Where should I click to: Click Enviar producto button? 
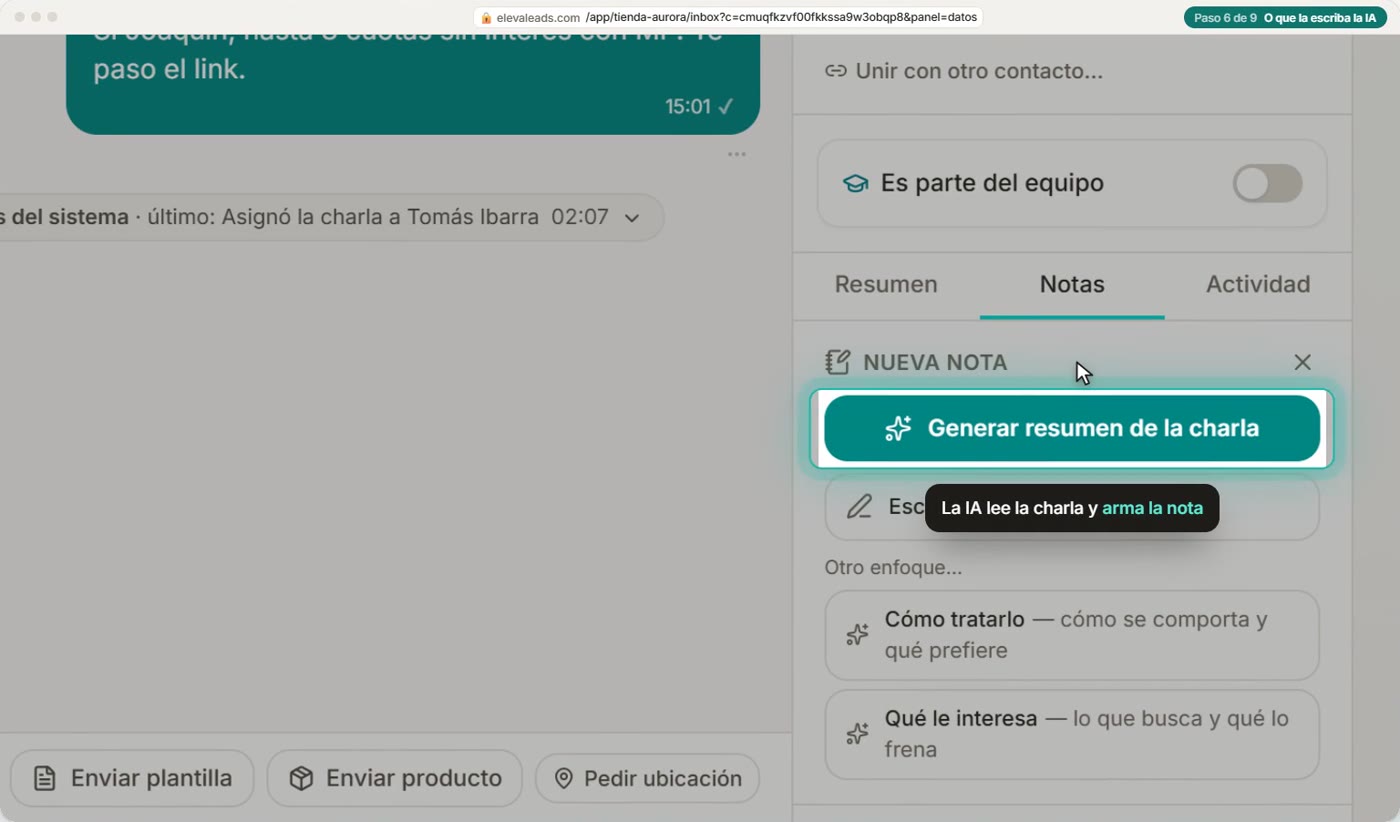coord(394,778)
